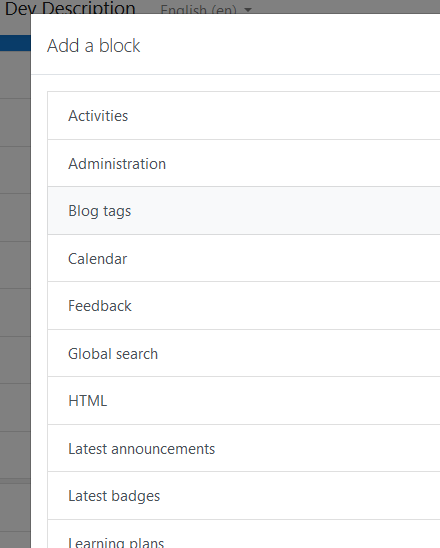Image resolution: width=440 pixels, height=548 pixels.
Task: Choose the HTML block option
Action: [x=244, y=401]
